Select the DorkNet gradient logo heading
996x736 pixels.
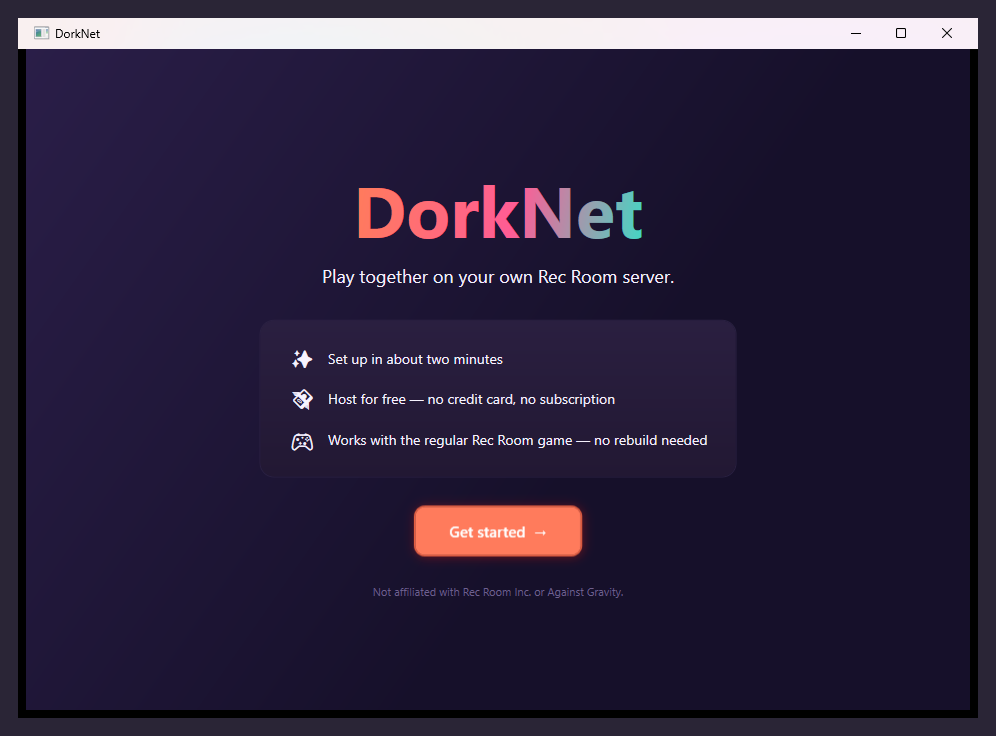coord(499,214)
